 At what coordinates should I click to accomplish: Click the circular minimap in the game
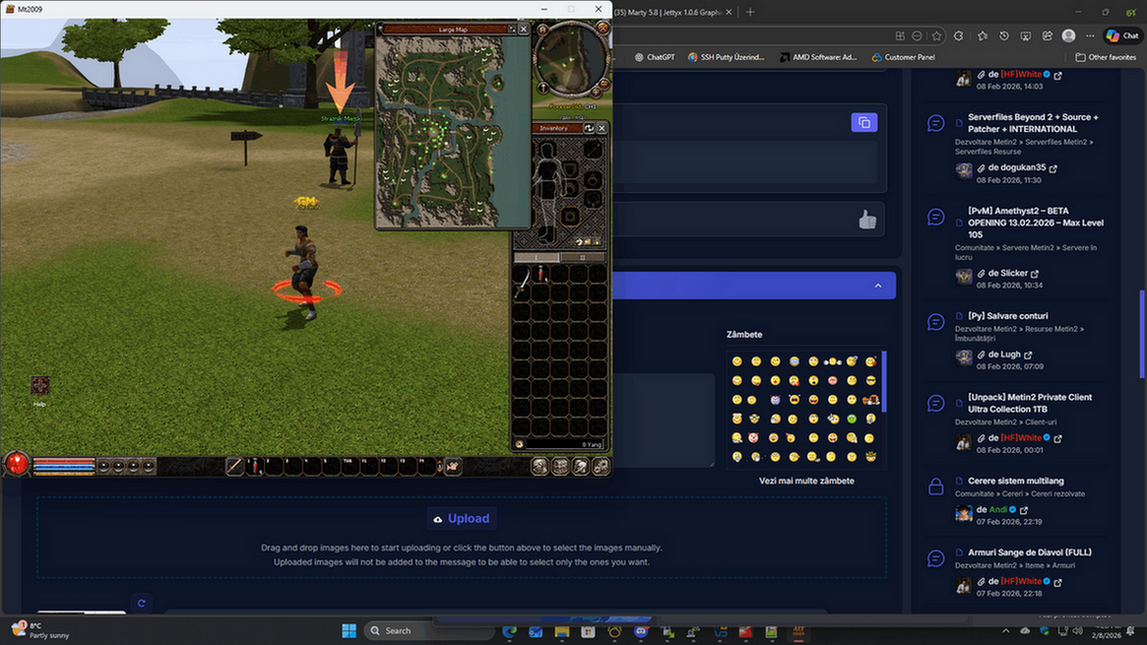pyautogui.click(x=571, y=59)
